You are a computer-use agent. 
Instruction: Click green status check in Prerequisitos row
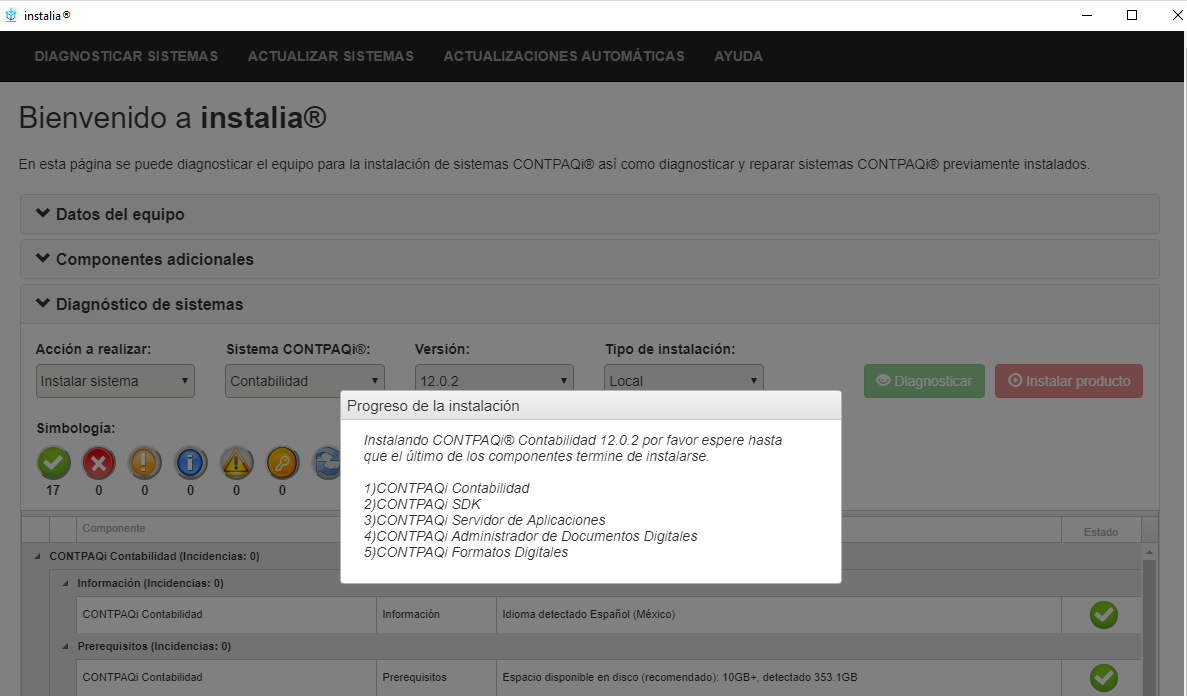pyautogui.click(x=1103, y=678)
